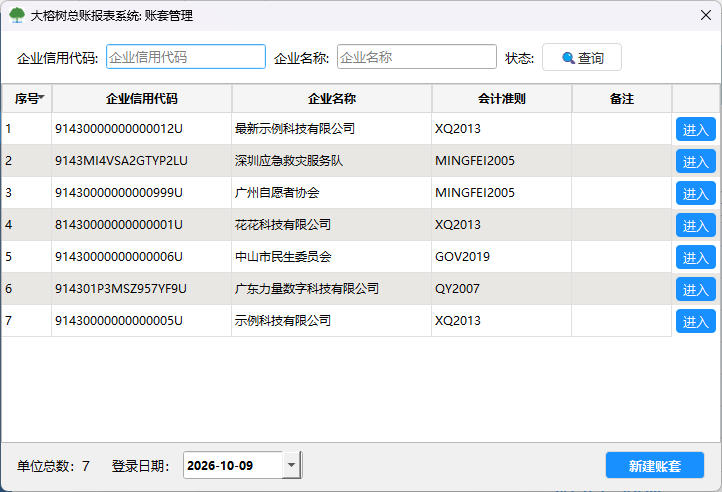Image resolution: width=722 pixels, height=492 pixels.
Task: Click the 状态: label
Action: click(x=519, y=58)
